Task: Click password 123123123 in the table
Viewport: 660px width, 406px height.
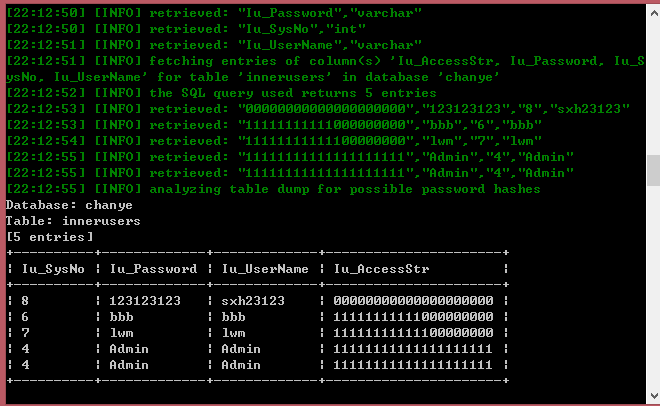Action: (x=145, y=301)
